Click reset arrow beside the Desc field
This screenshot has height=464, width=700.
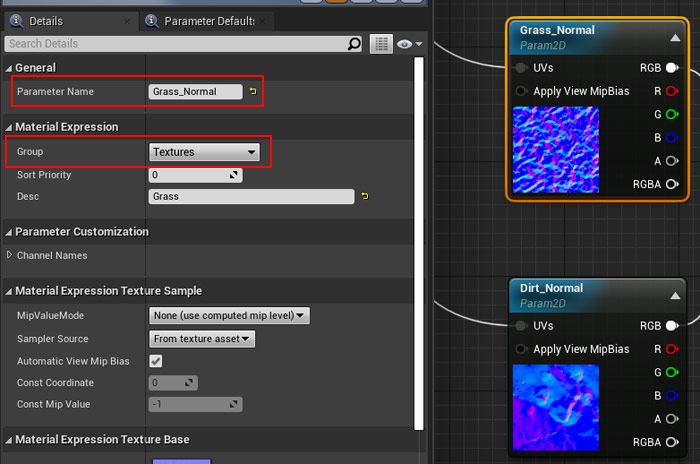365,196
